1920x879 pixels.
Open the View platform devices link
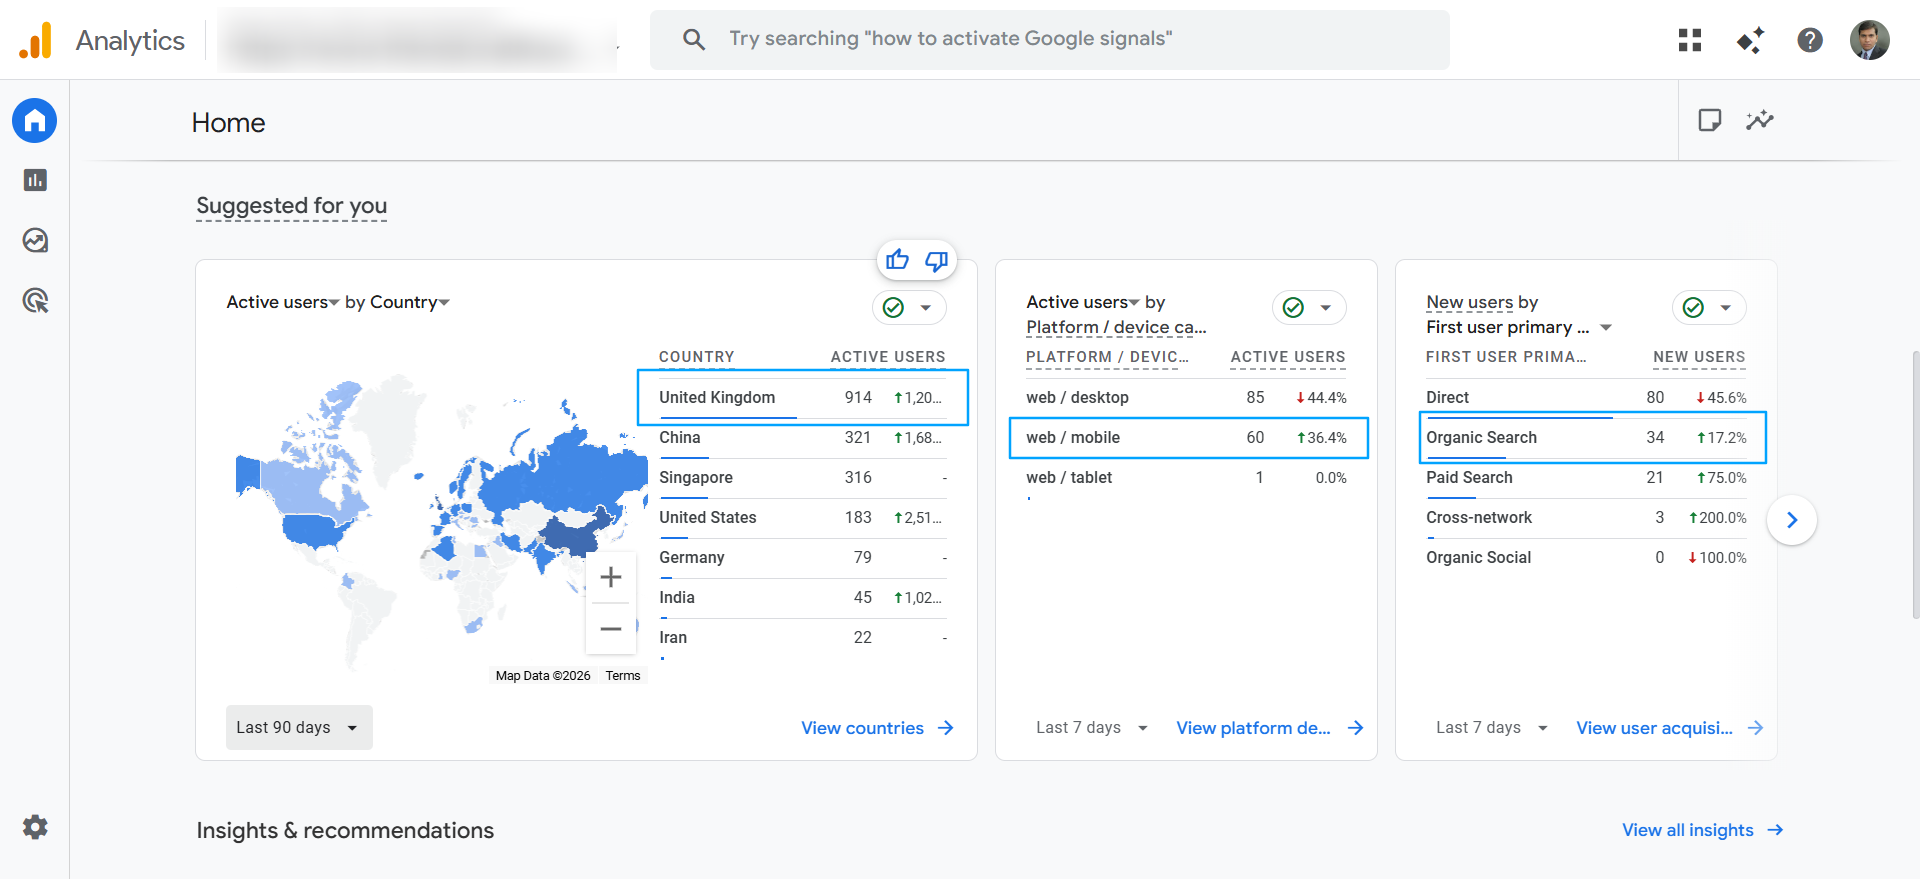coord(1270,728)
